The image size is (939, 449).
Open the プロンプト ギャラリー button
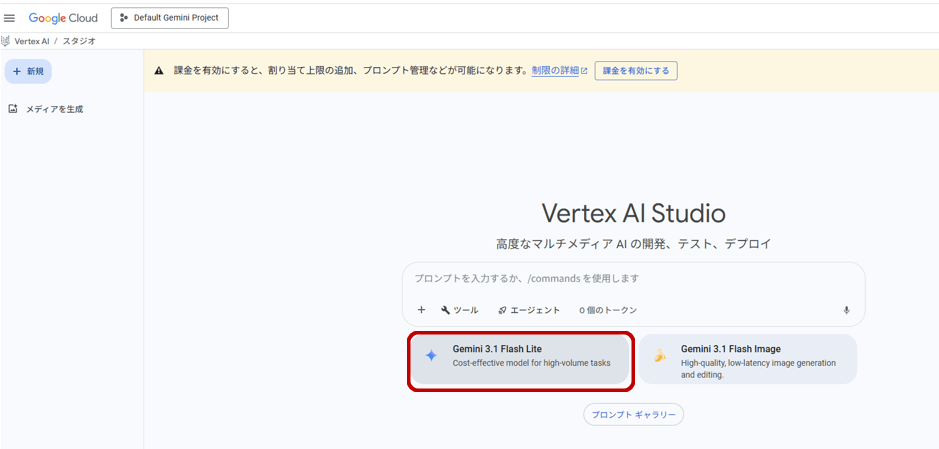pyautogui.click(x=633, y=414)
